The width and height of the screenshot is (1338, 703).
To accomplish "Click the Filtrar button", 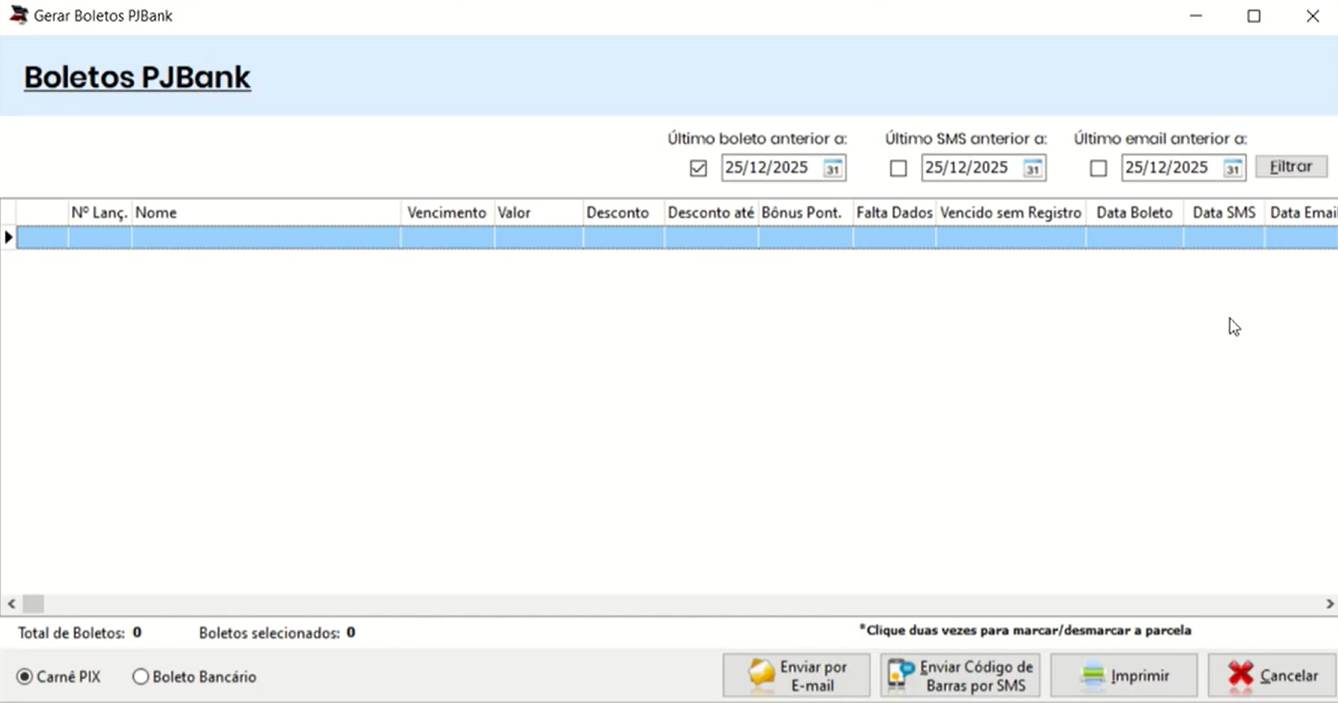I will click(1291, 167).
